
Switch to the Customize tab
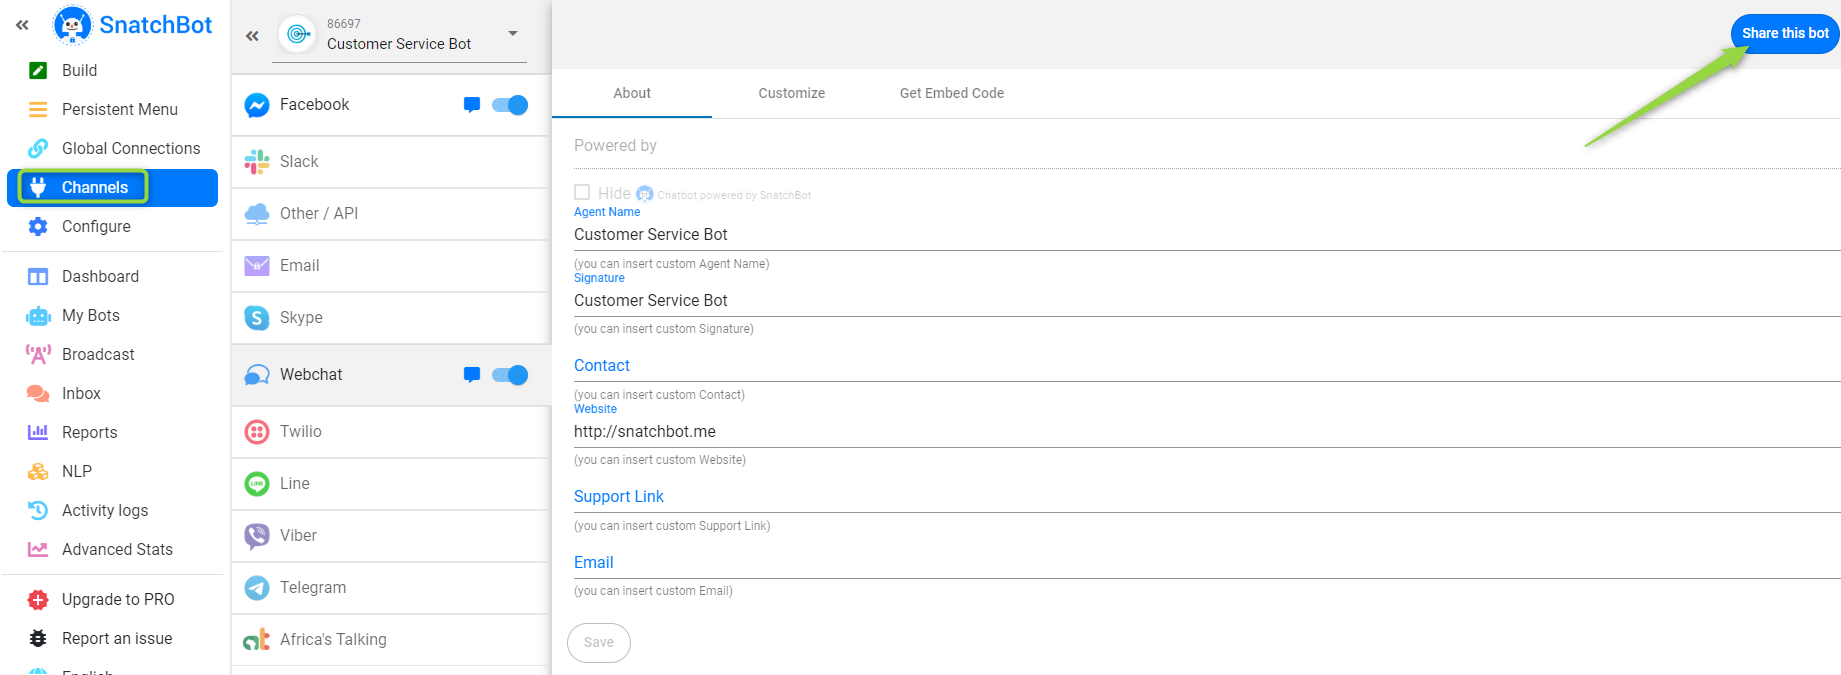click(x=791, y=93)
